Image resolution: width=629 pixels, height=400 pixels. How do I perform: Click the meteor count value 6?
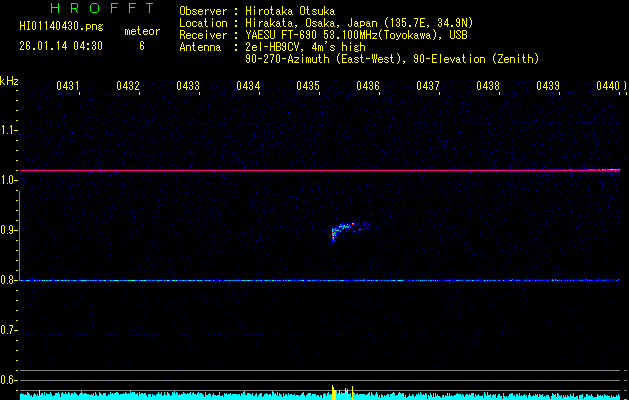(141, 46)
